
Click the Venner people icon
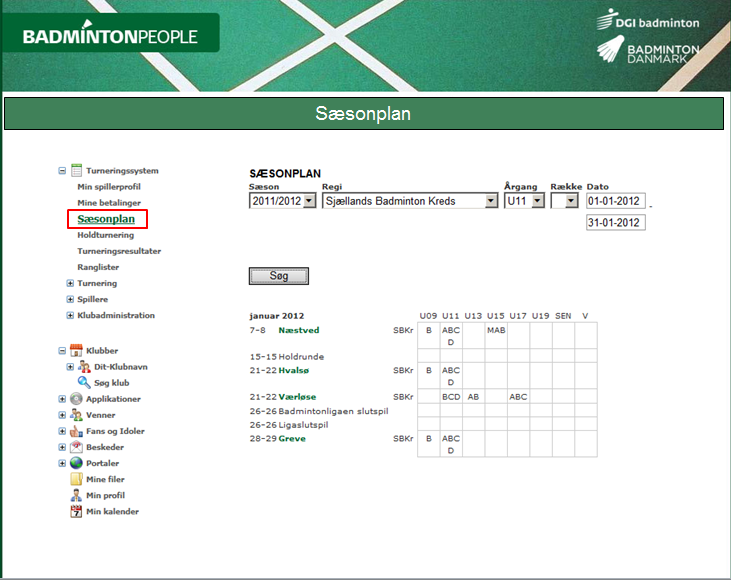[x=76, y=415]
